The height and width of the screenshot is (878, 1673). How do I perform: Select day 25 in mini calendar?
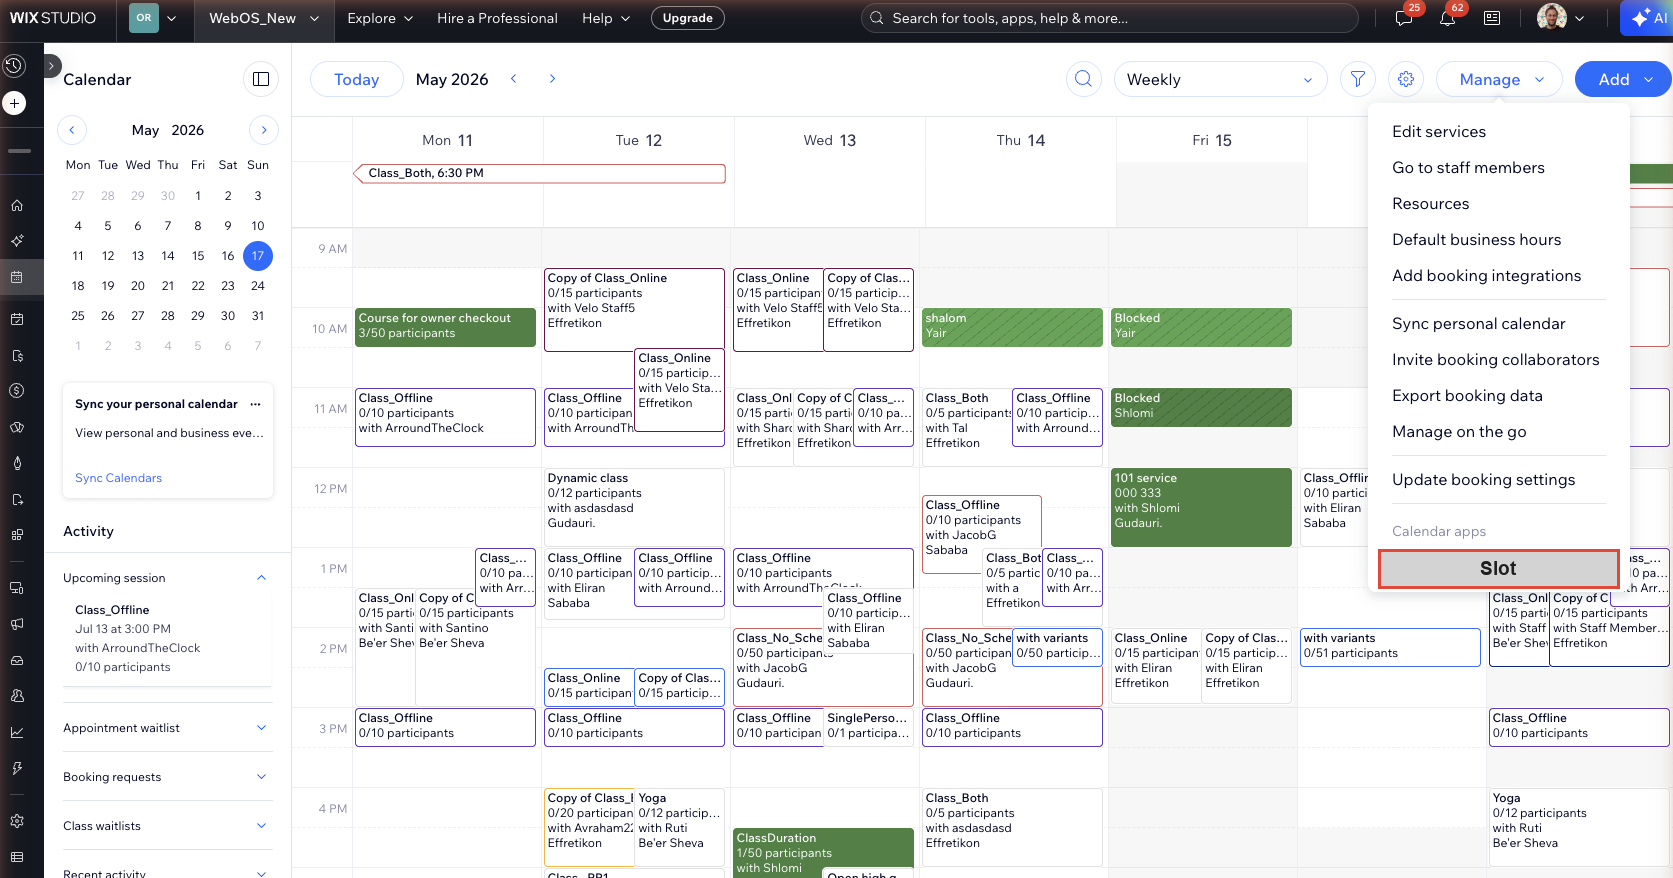pyautogui.click(x=78, y=315)
